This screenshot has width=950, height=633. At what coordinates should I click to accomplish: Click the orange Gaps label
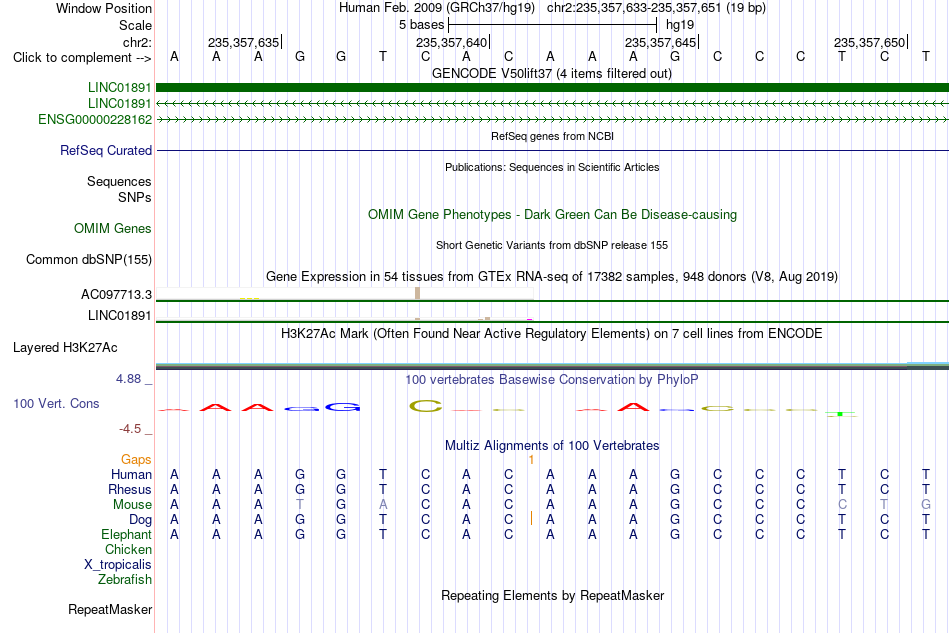tap(136, 460)
